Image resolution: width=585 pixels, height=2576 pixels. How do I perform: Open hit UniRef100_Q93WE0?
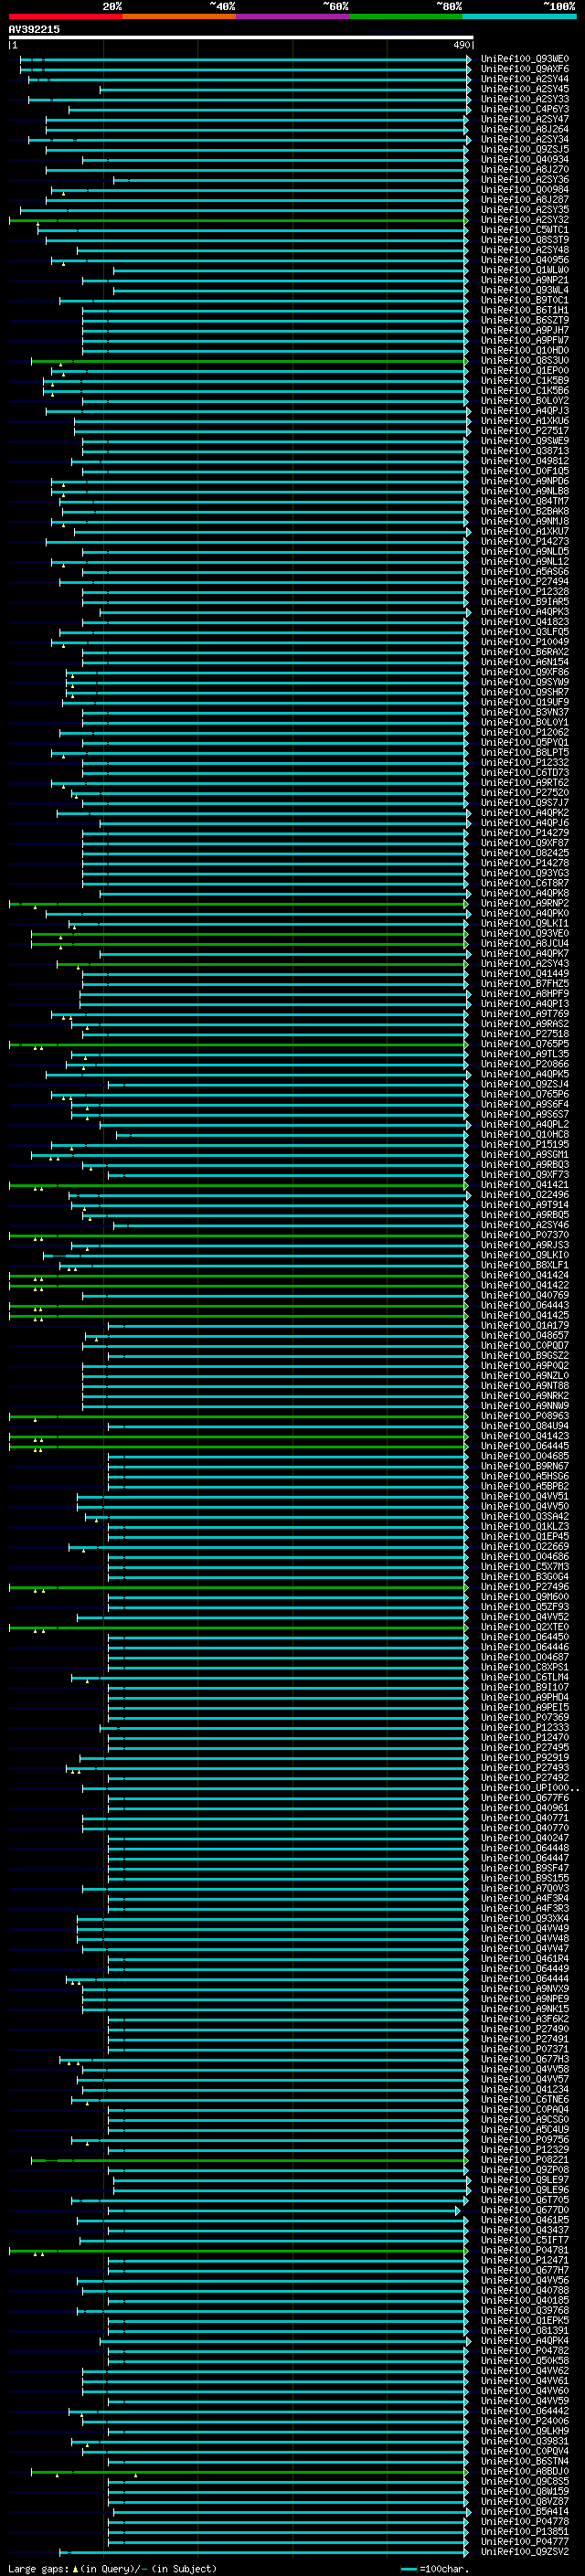click(525, 59)
